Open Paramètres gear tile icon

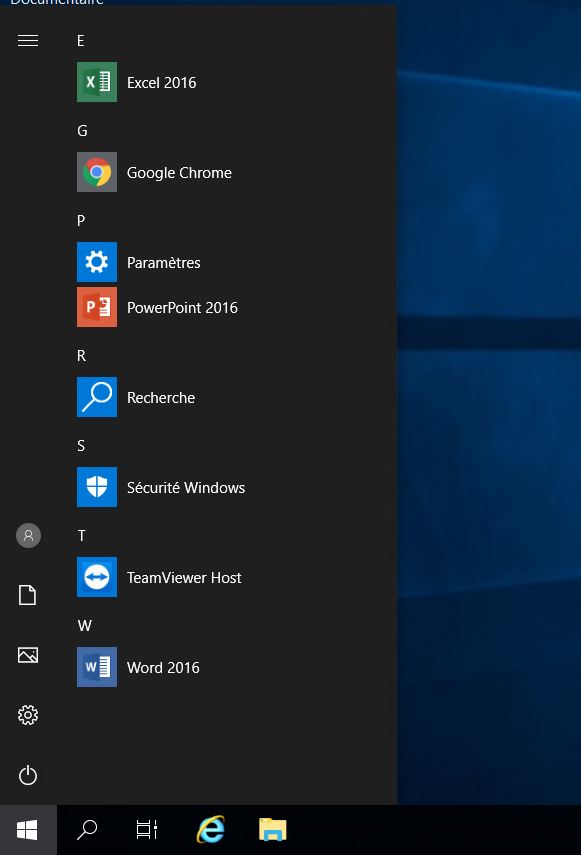[96, 262]
